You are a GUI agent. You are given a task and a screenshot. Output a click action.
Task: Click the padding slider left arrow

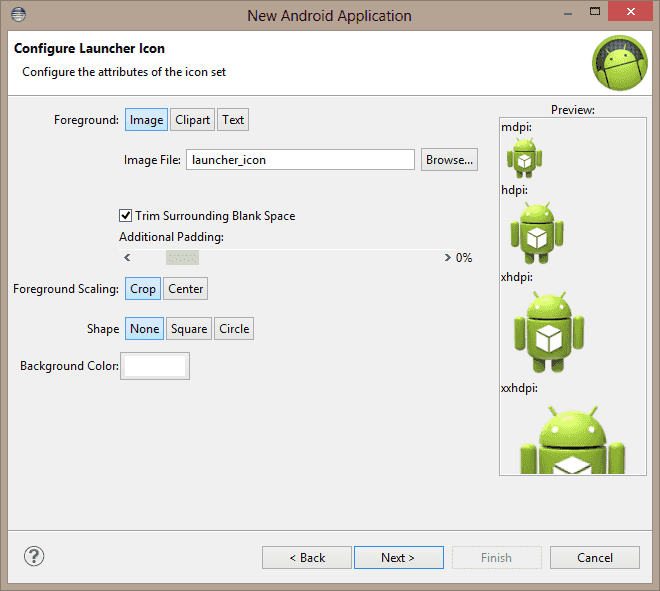(127, 257)
